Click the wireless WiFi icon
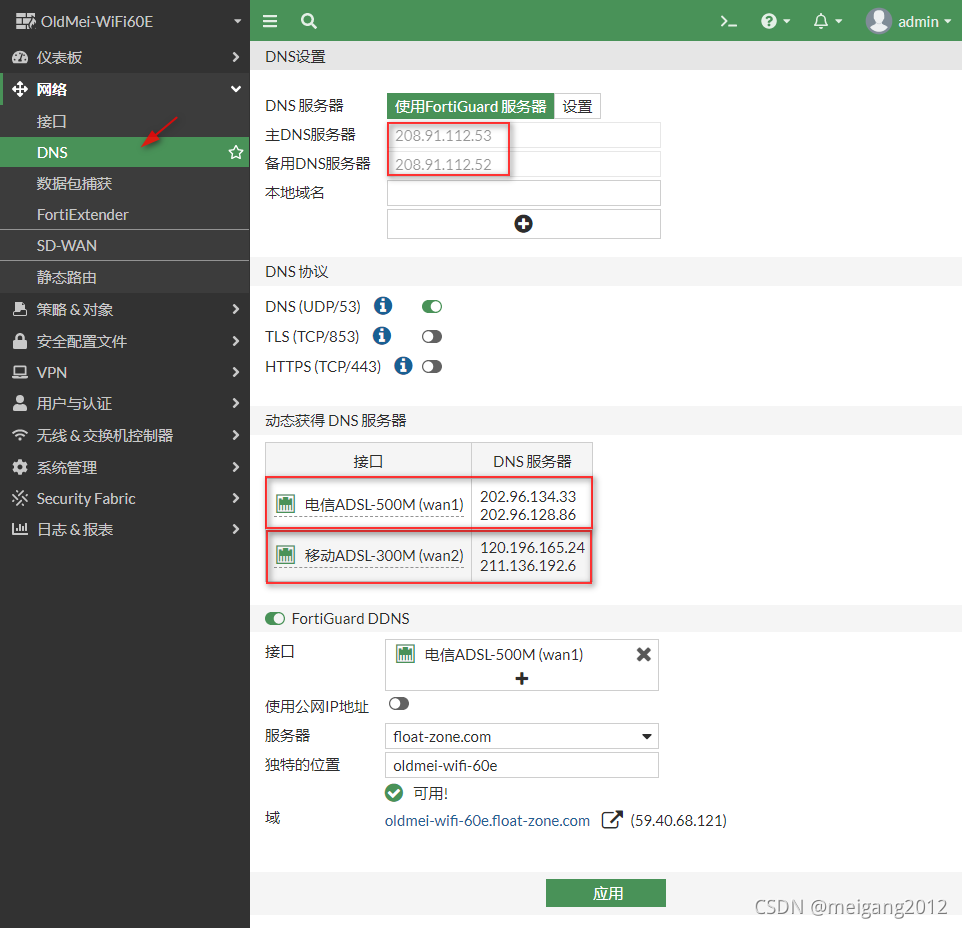 (20, 435)
